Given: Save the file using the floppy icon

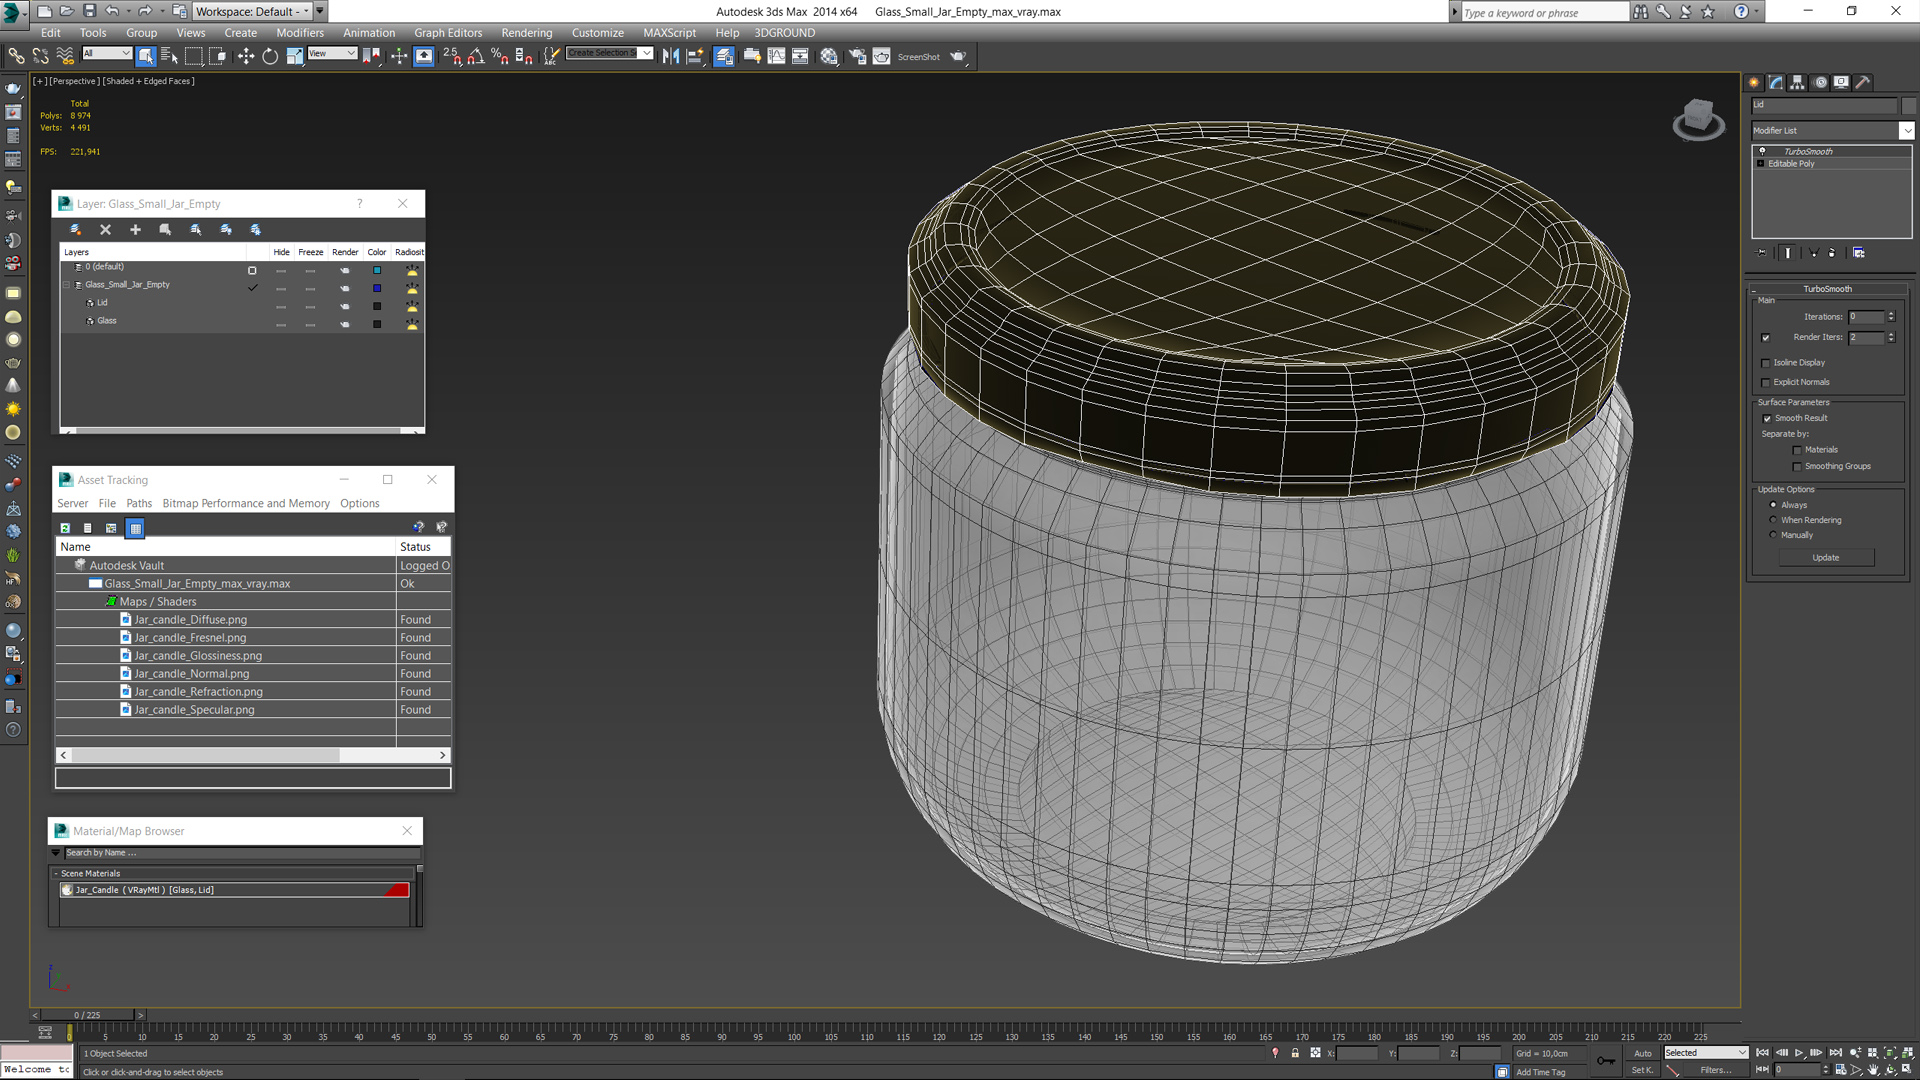Looking at the screenshot, I should [89, 11].
